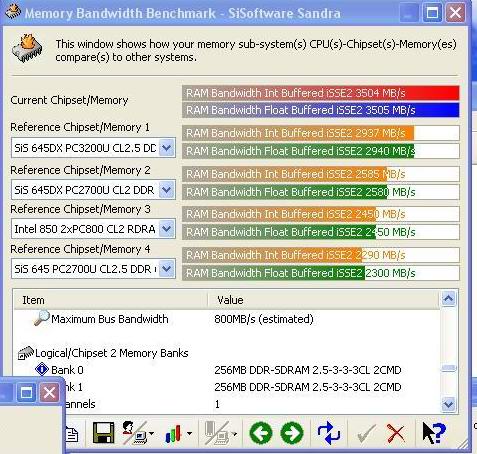Open dropdown arrow beside the user/computer icon
This screenshot has width=477, height=454.
152,434
